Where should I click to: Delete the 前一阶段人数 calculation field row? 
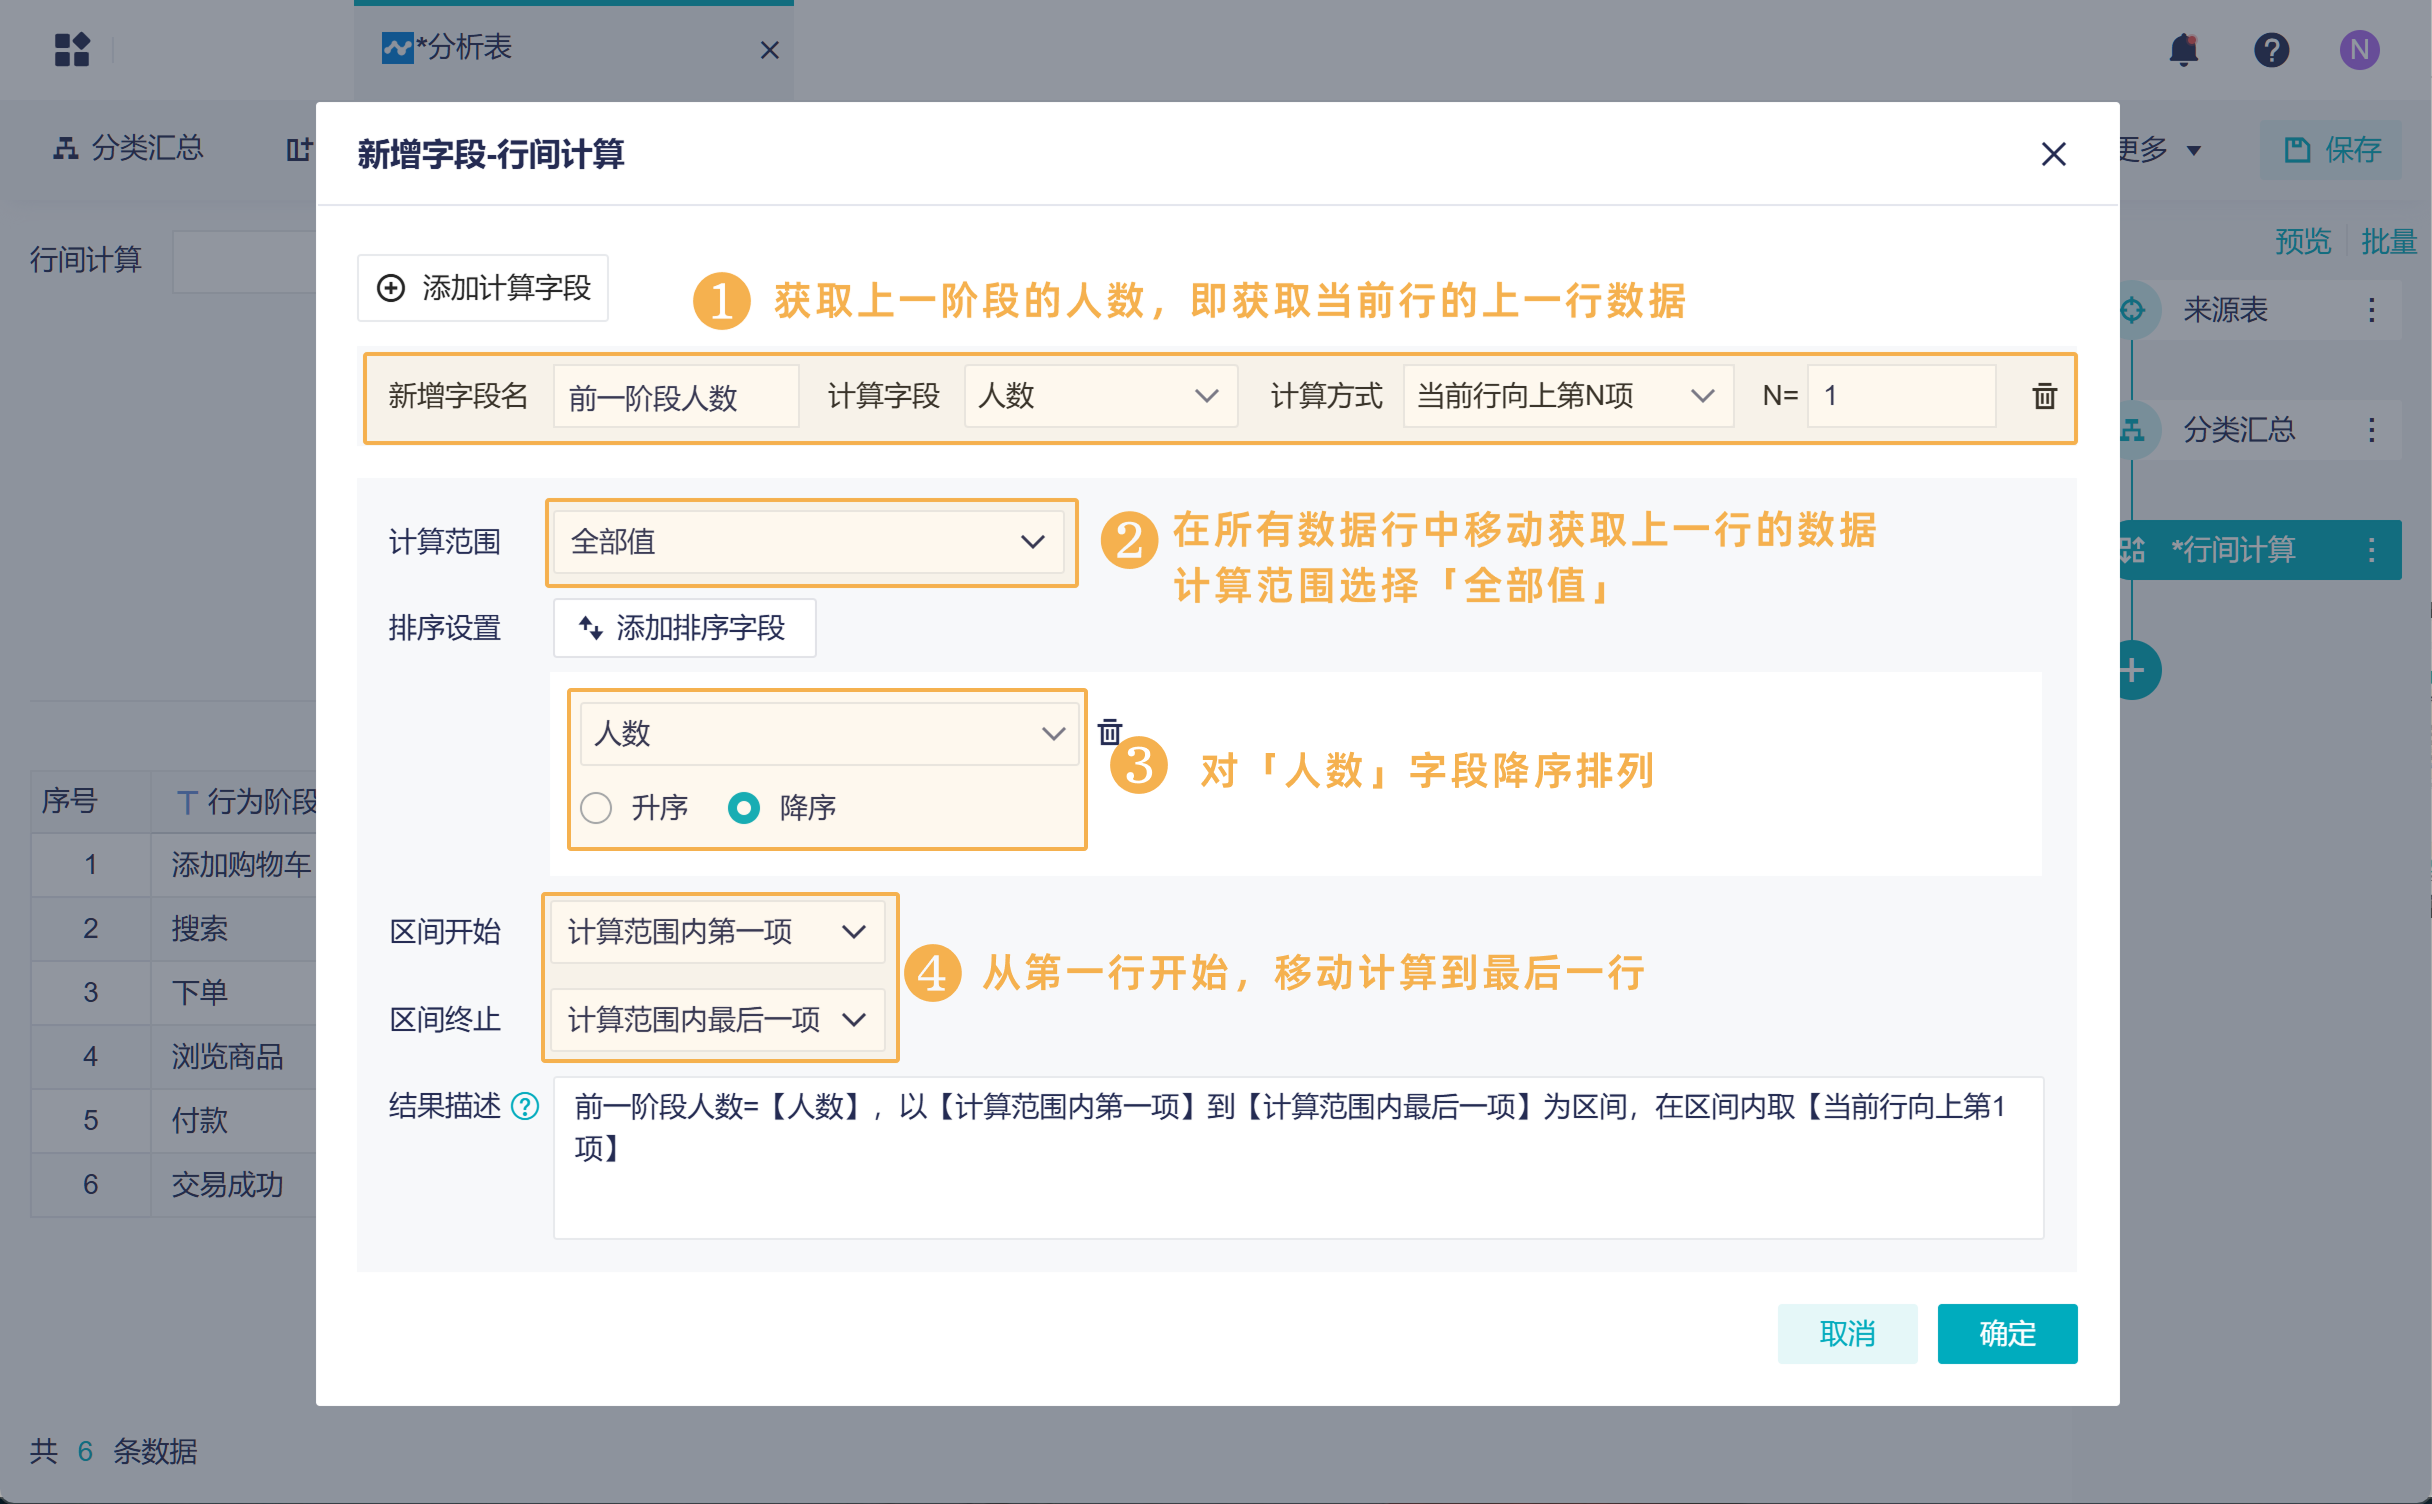coord(2044,396)
